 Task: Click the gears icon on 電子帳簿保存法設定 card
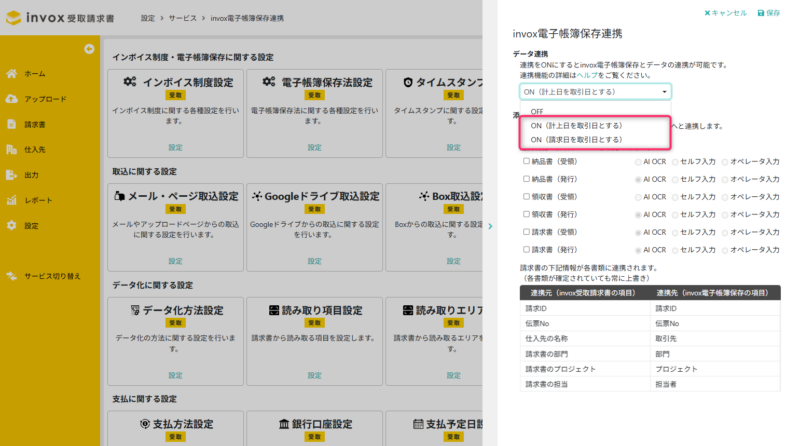[x=269, y=82]
